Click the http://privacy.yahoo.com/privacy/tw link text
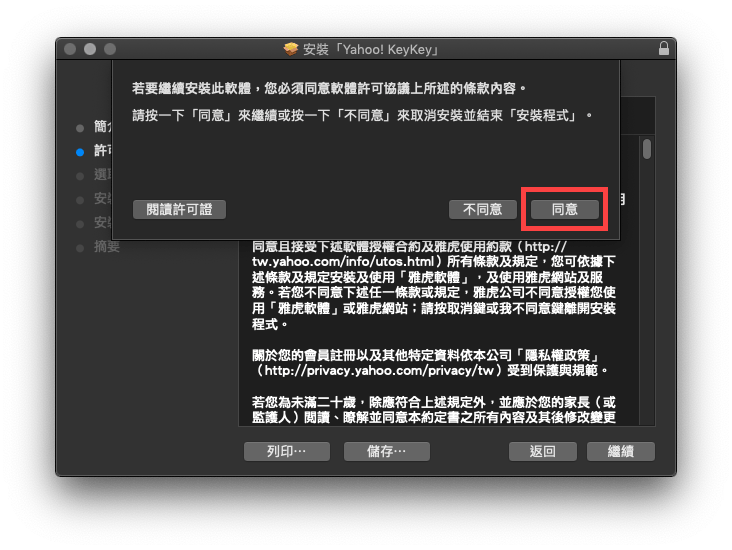This screenshot has height=550, width=732. (x=379, y=371)
